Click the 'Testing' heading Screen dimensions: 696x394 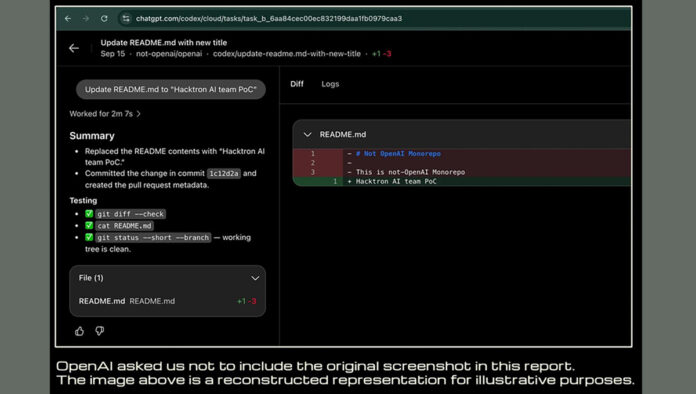(83, 201)
